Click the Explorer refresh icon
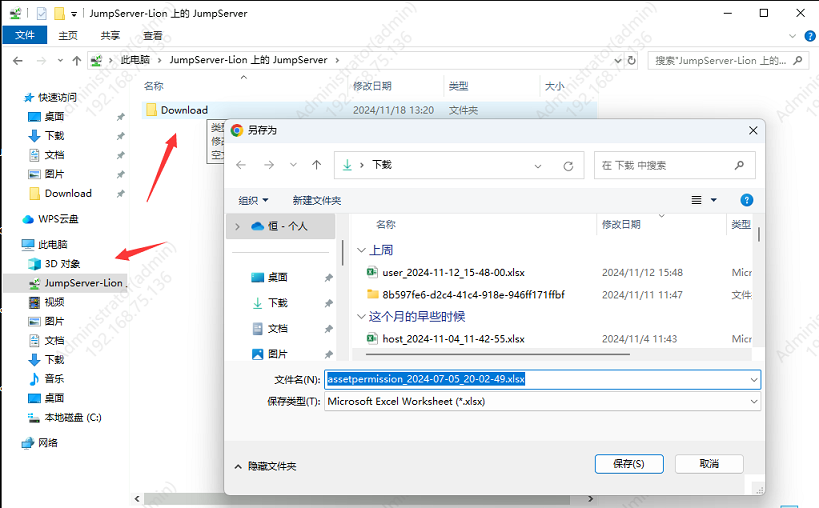Image resolution: width=819 pixels, height=508 pixels. point(631,61)
